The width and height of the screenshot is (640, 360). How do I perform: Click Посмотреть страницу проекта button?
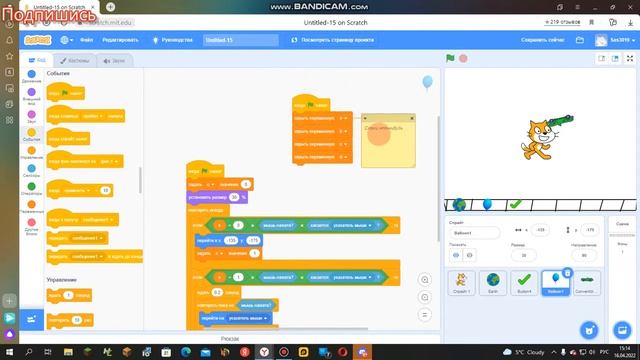pyautogui.click(x=333, y=40)
